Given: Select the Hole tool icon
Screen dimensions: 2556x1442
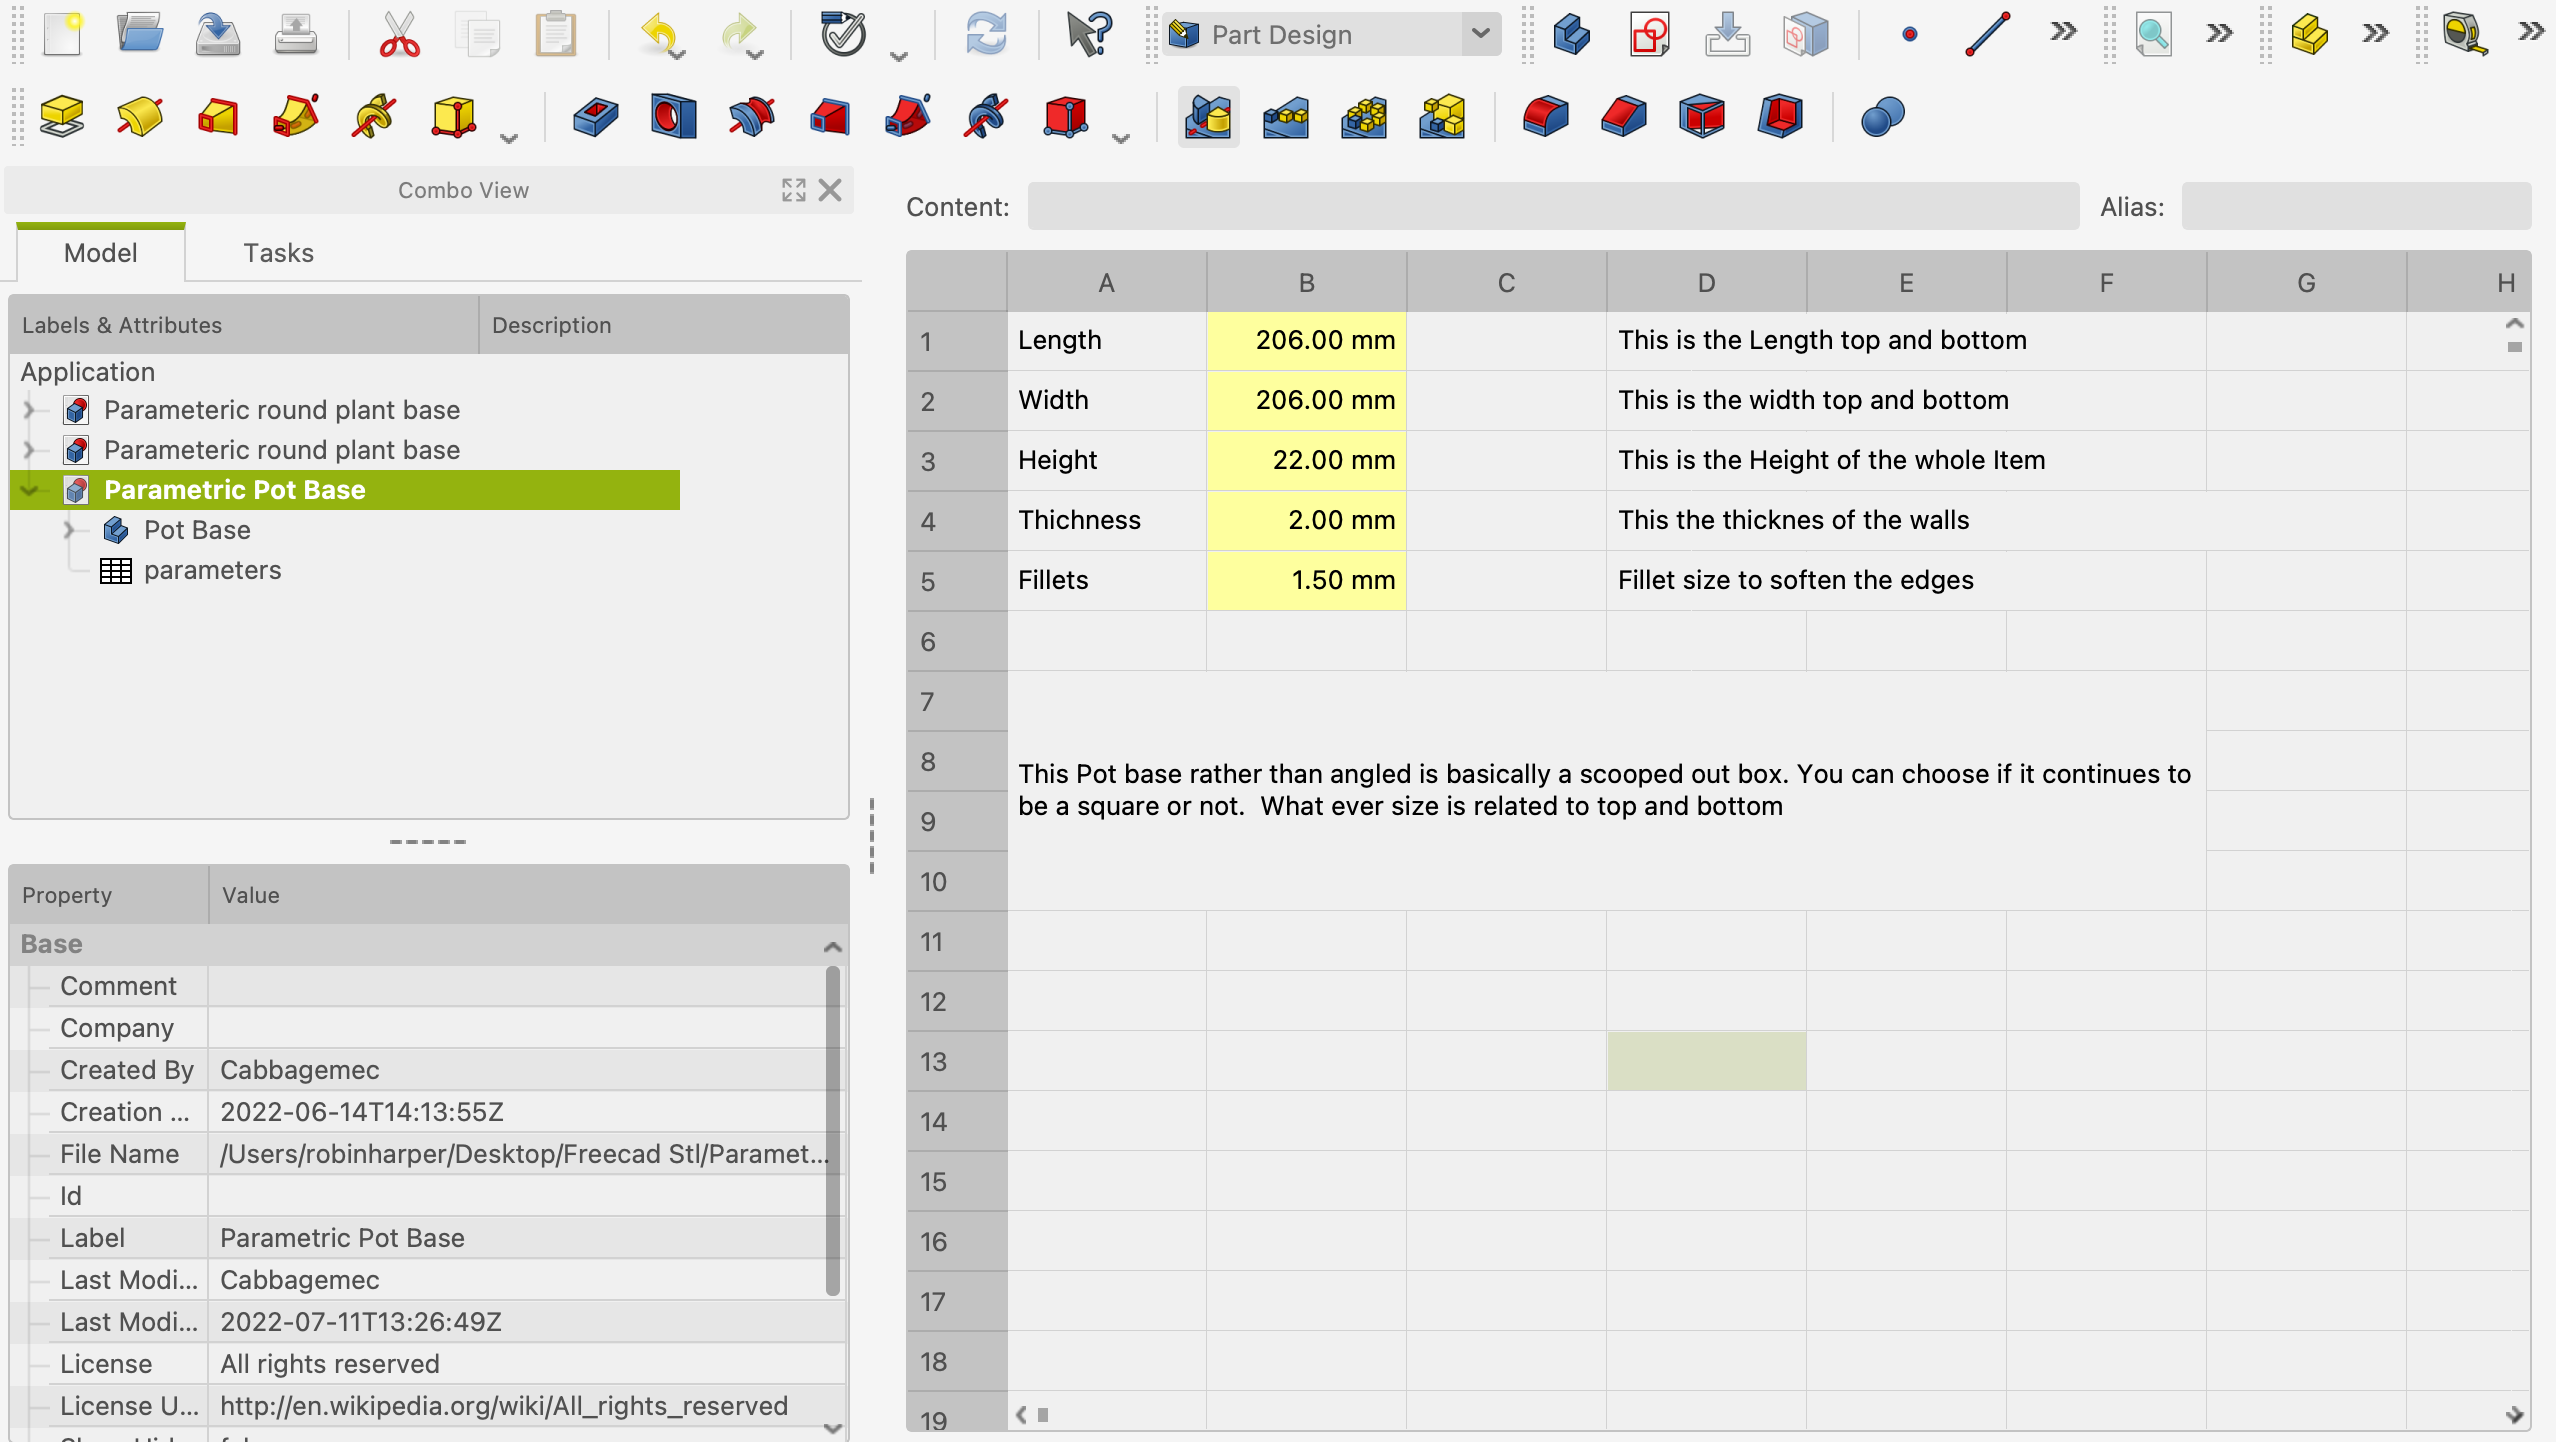Looking at the screenshot, I should [674, 117].
